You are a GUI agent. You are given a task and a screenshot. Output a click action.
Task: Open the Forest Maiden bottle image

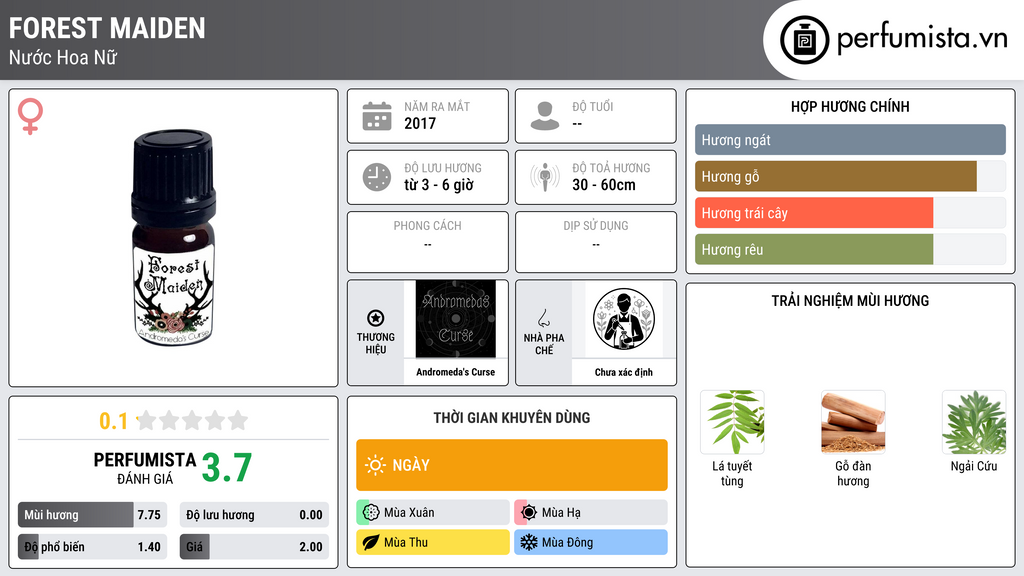(x=174, y=238)
